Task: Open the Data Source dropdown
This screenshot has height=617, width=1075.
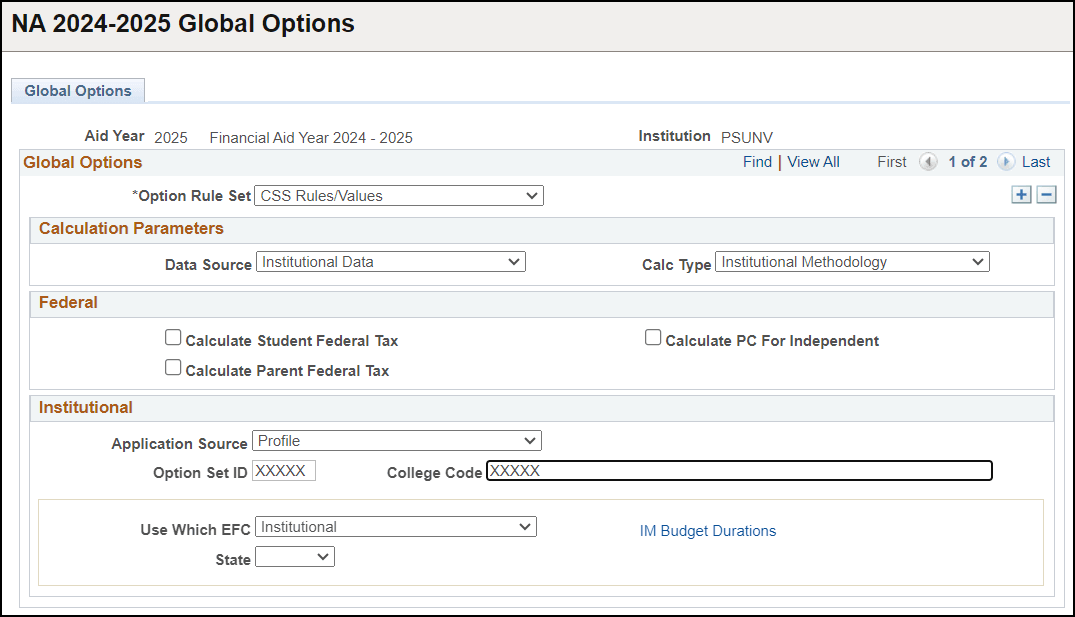Action: 514,261
